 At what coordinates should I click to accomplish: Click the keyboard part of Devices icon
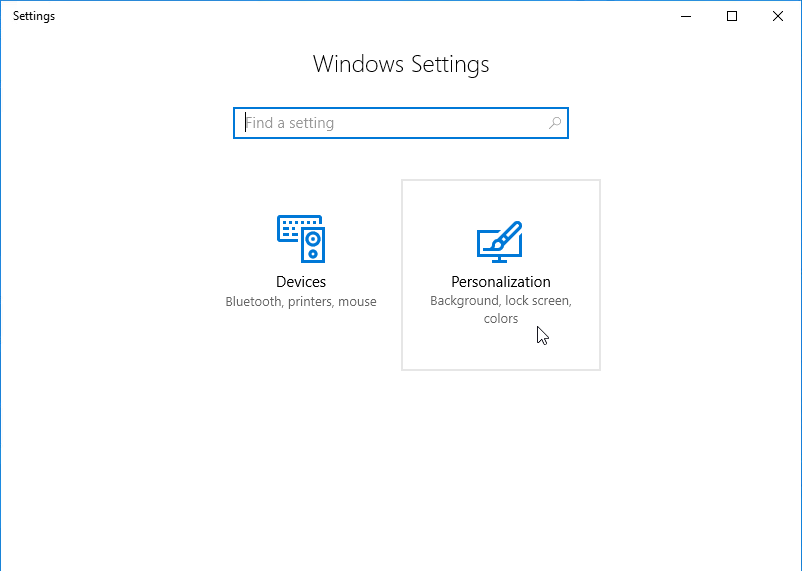coord(294,228)
